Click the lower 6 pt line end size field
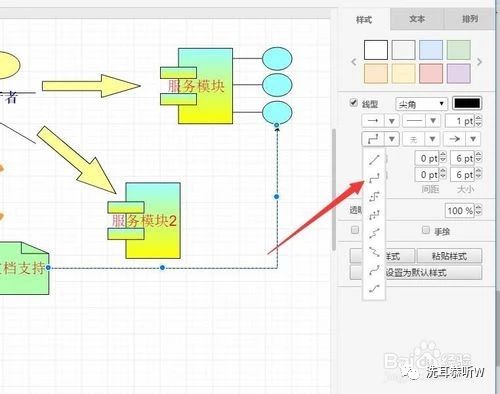Viewport: 500px width, 394px height. pos(463,175)
